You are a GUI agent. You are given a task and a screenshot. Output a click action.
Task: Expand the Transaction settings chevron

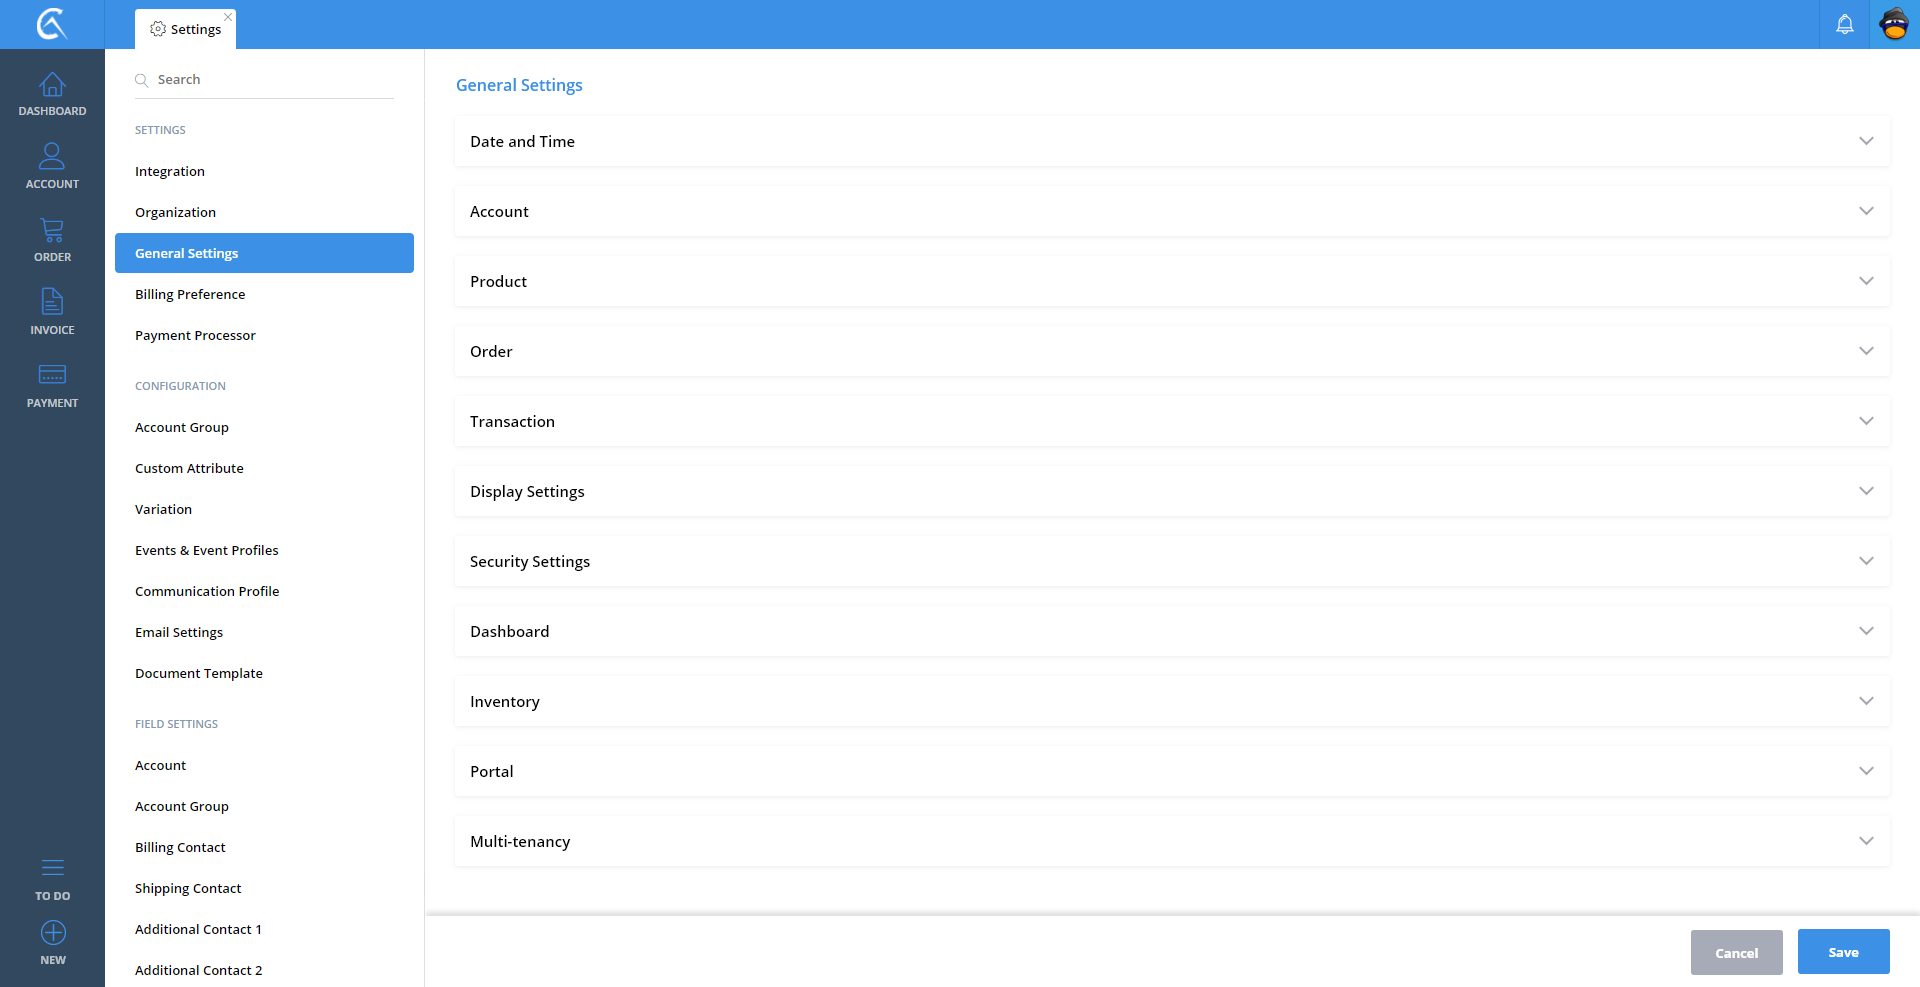tap(1865, 421)
